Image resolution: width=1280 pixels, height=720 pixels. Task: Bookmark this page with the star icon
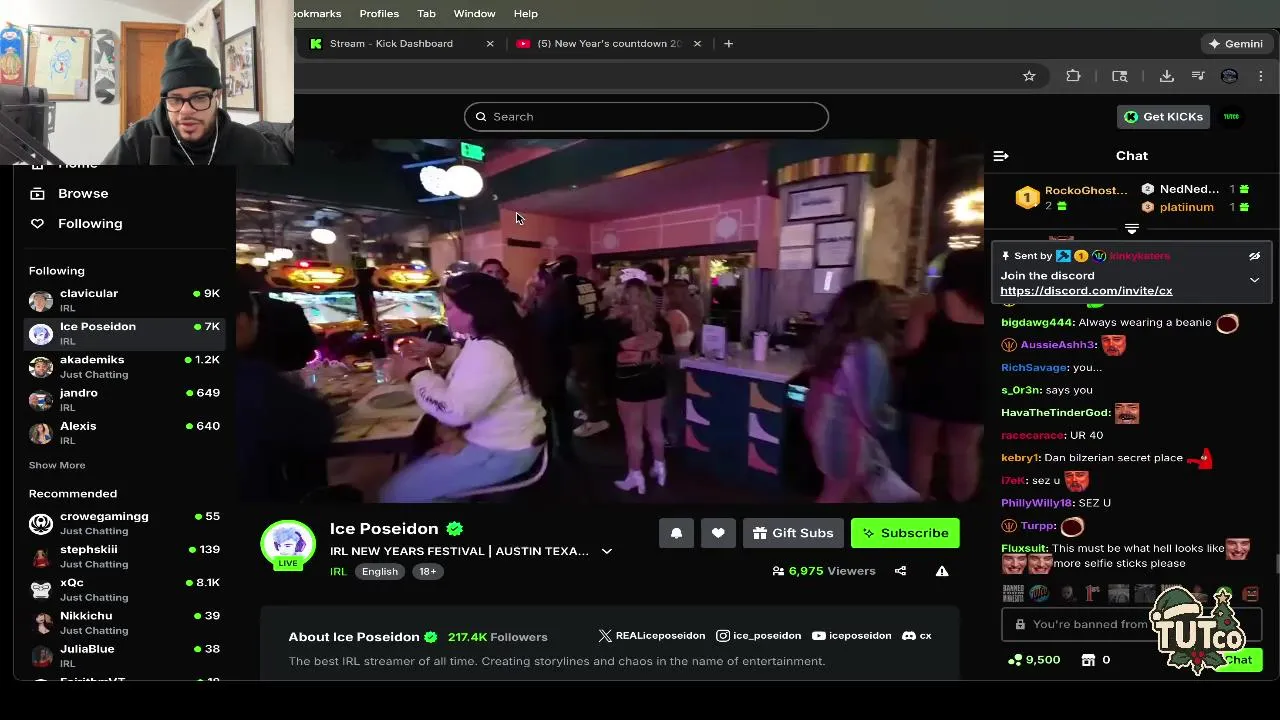1029,76
